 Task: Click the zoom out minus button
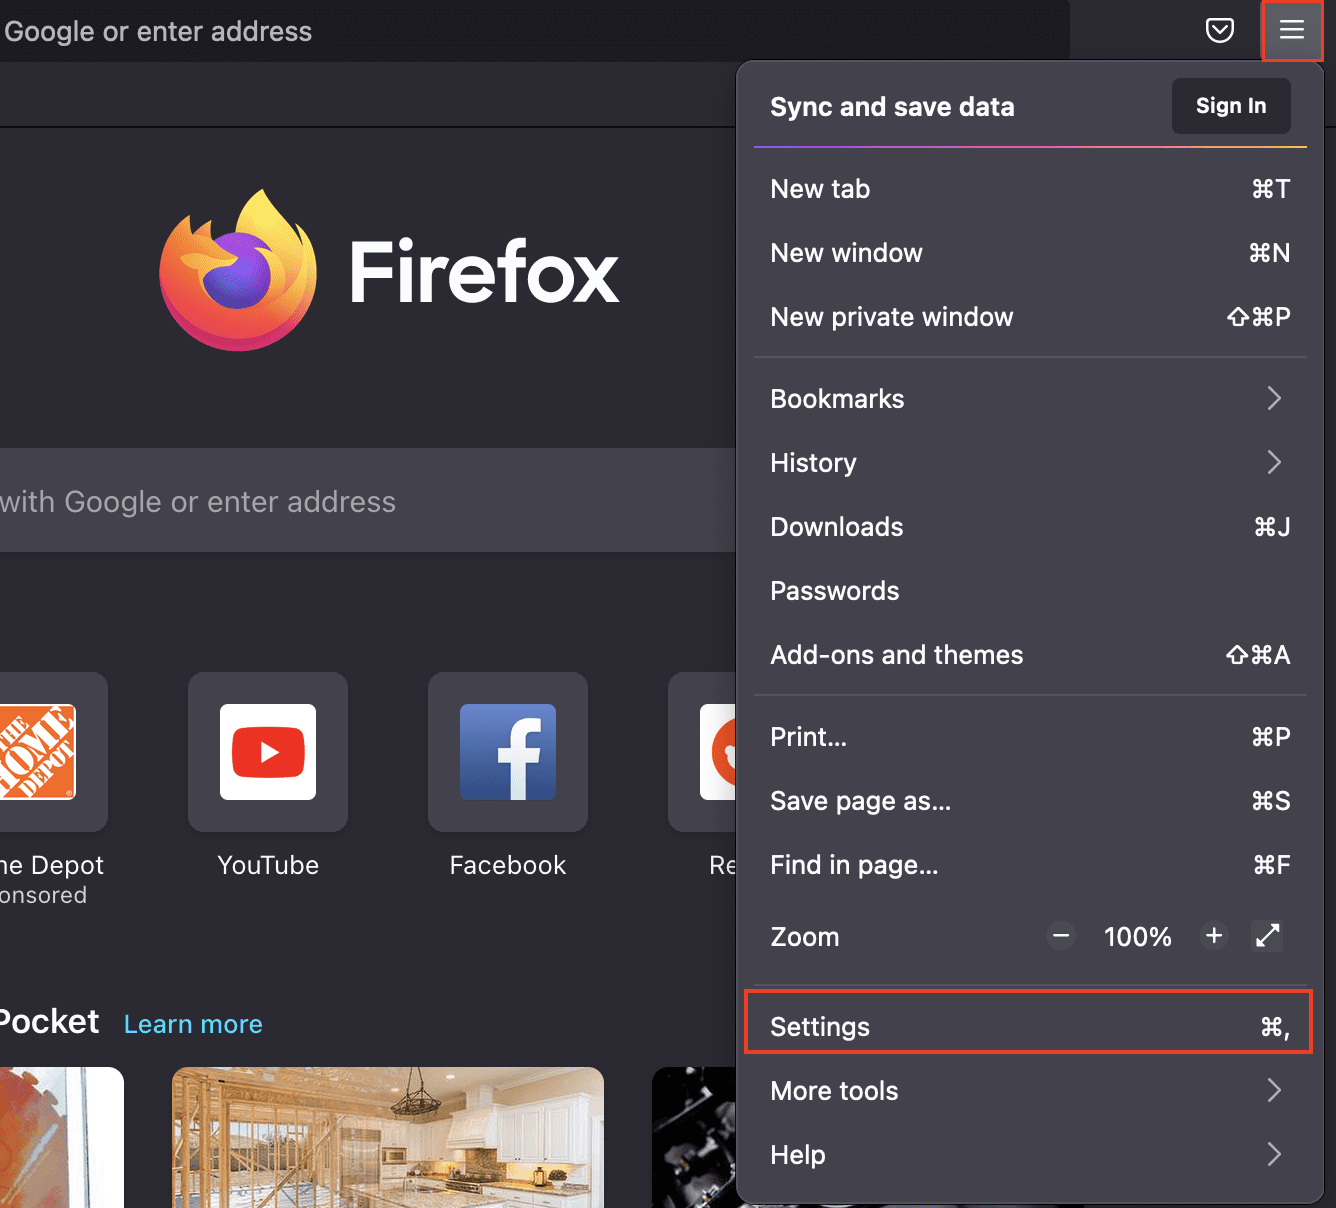click(x=1061, y=936)
